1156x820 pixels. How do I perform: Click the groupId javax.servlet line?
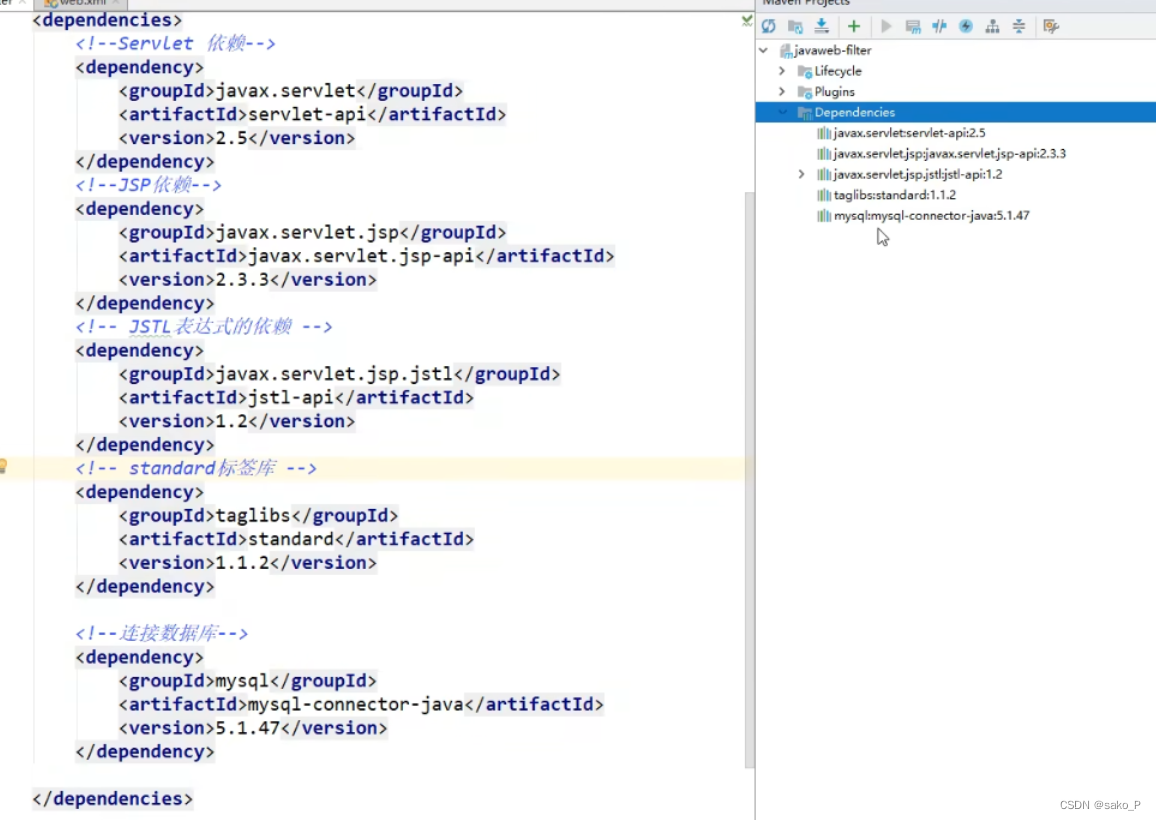[291, 91]
